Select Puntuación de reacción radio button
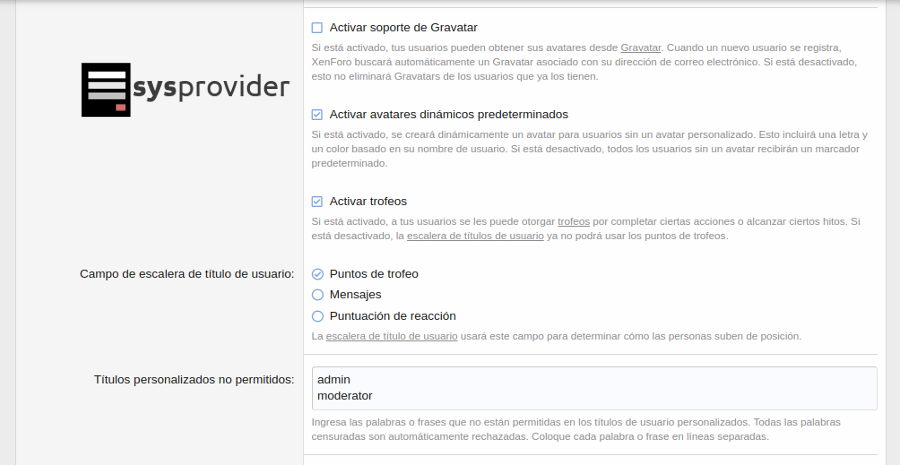900x465 pixels. [x=318, y=316]
